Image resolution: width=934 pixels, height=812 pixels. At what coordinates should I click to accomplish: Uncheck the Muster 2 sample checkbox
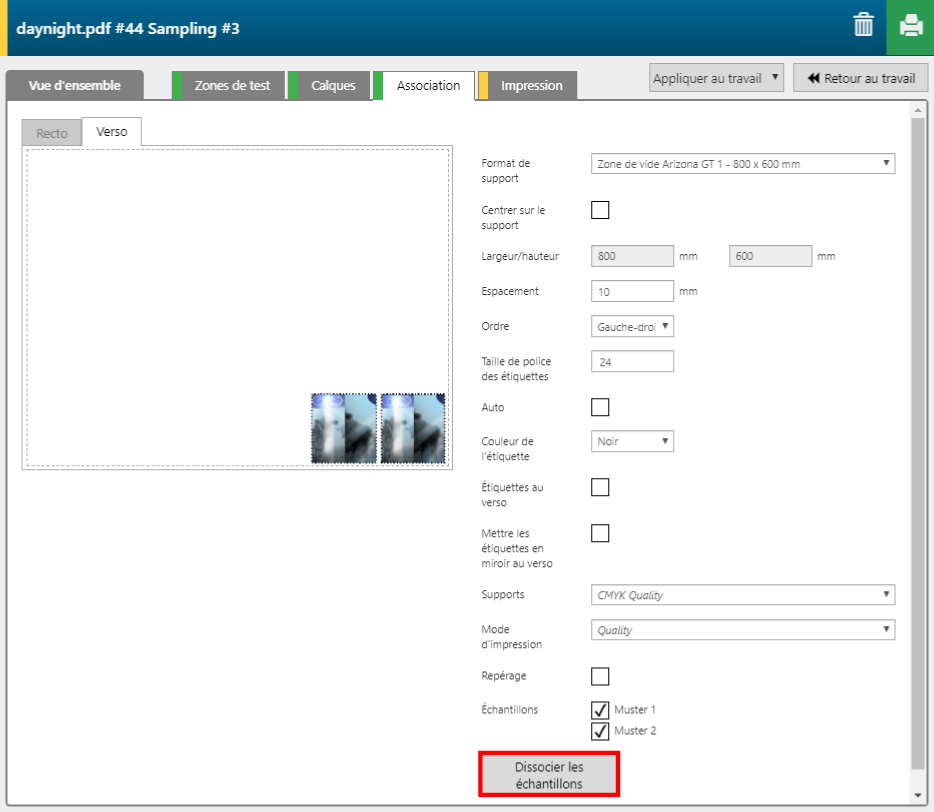[x=600, y=731]
